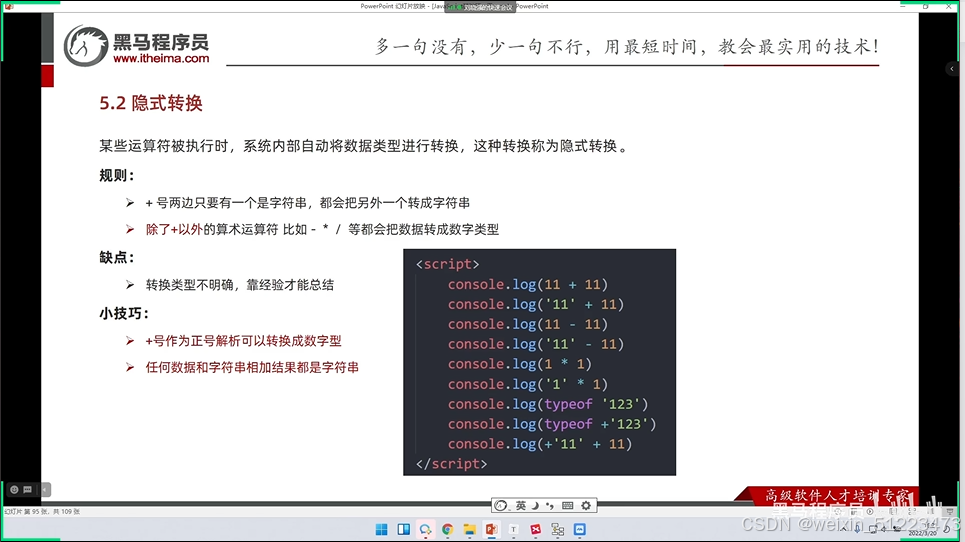Viewport: 965px width, 542px height.
Task: Click the meeting banner in title bar
Action: pyautogui.click(x=479, y=7)
